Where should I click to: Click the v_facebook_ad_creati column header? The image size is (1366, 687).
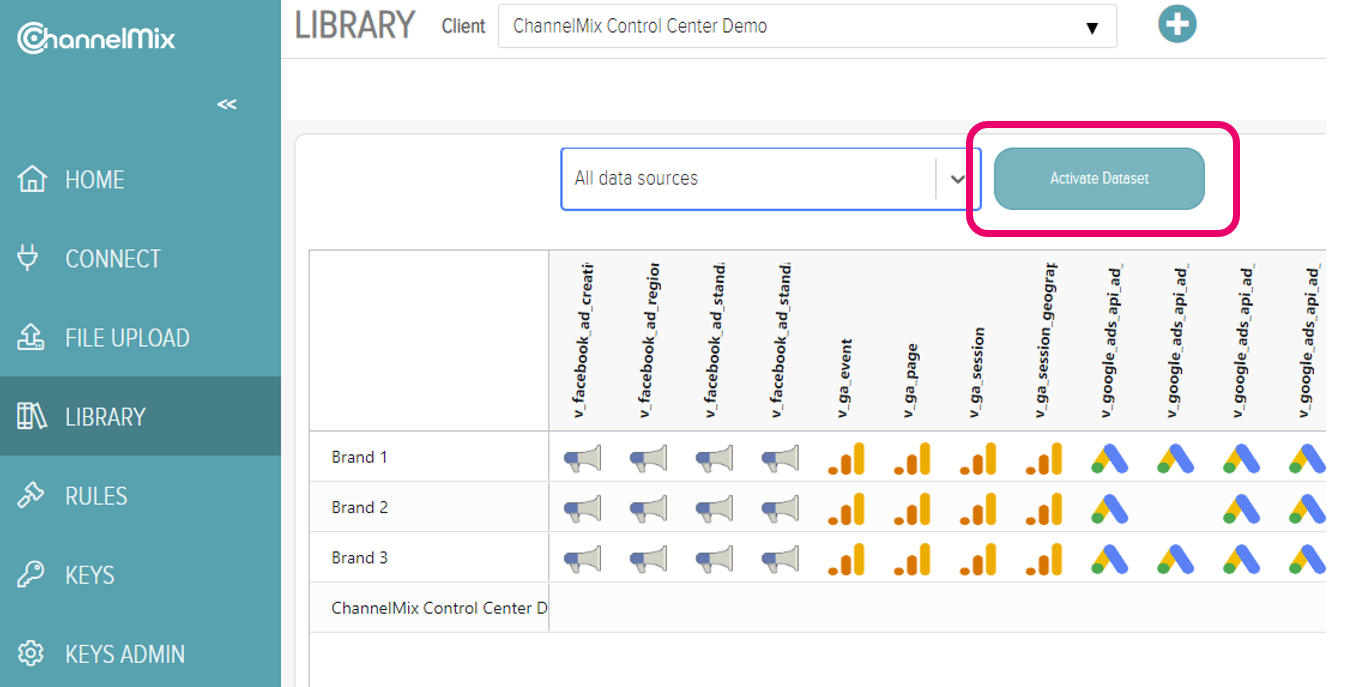[583, 340]
